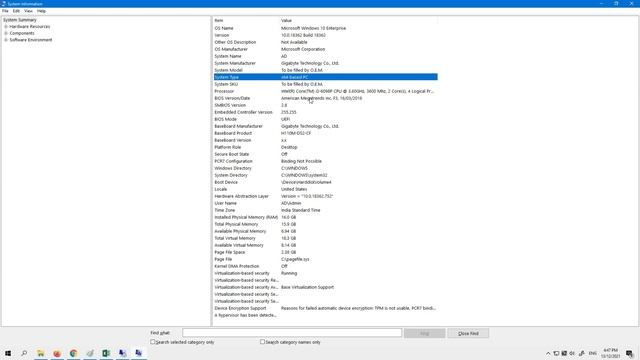Select the Kernel DMA Protection row

325,266
